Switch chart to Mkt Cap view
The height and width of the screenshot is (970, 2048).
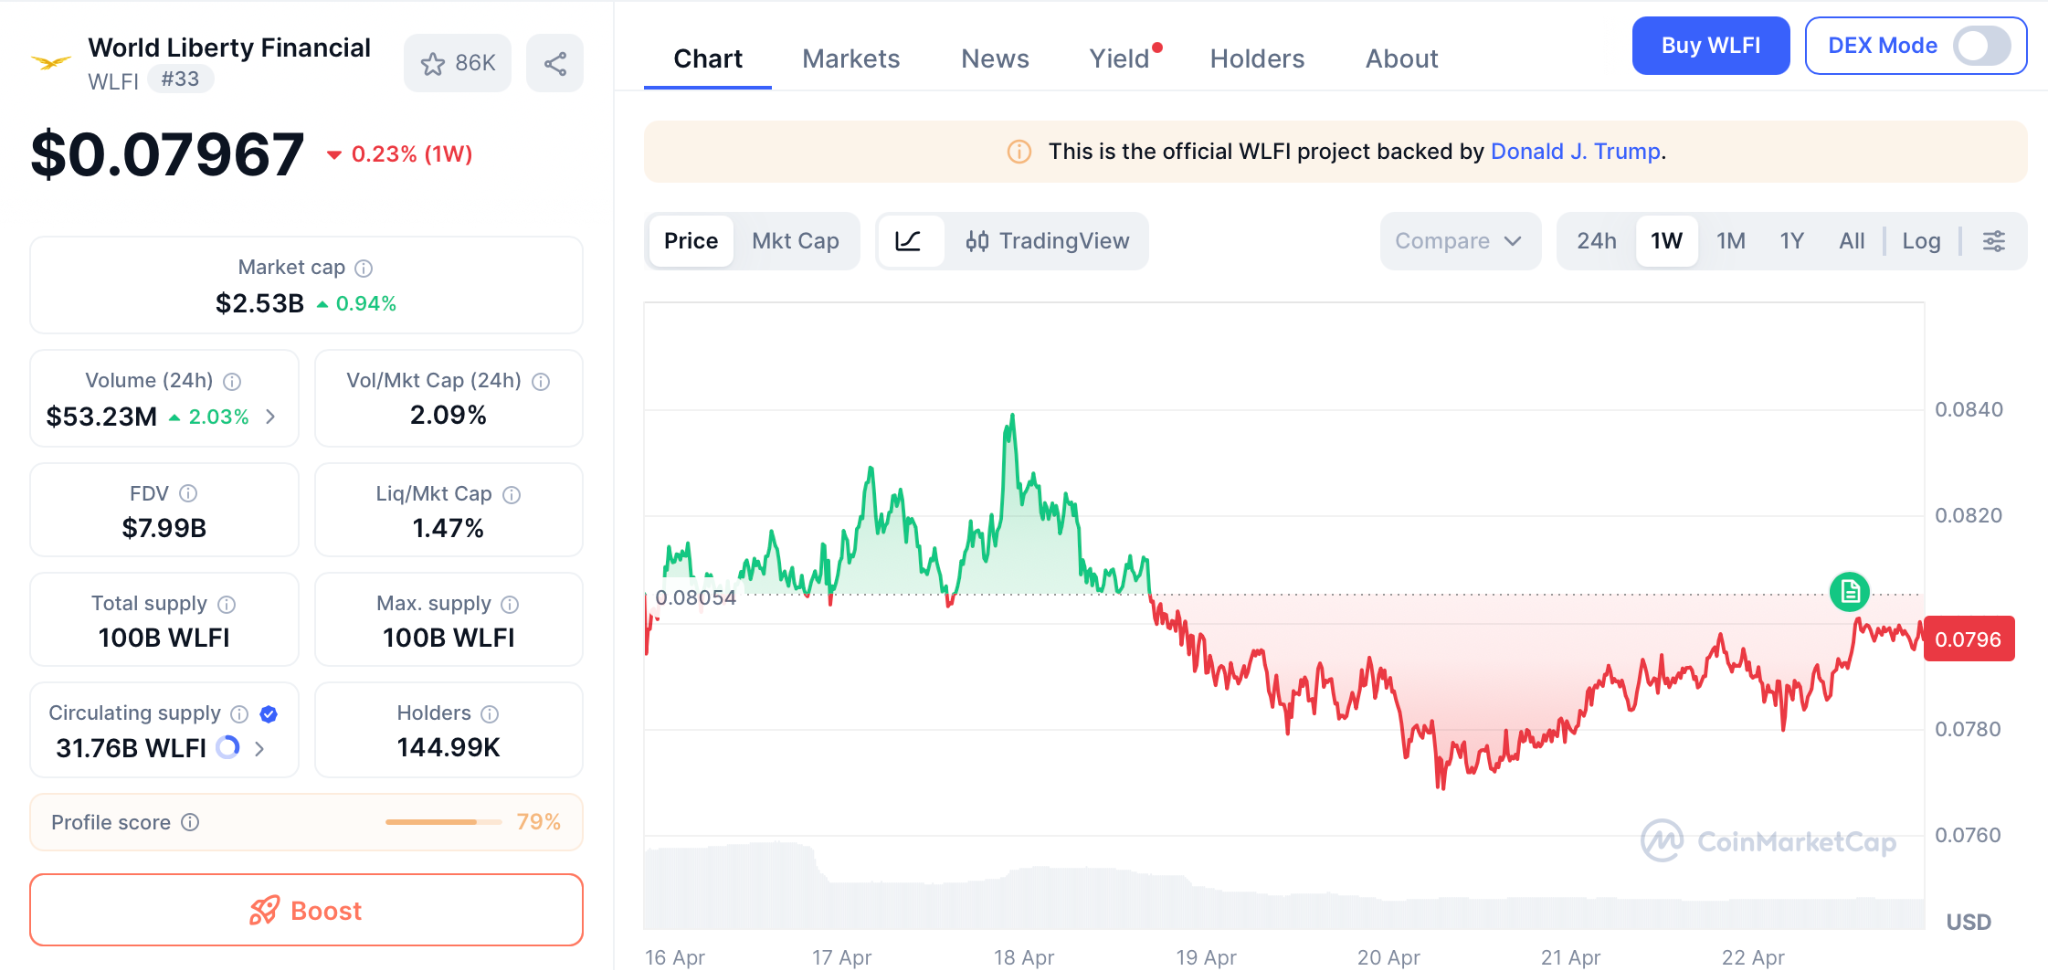(x=795, y=241)
